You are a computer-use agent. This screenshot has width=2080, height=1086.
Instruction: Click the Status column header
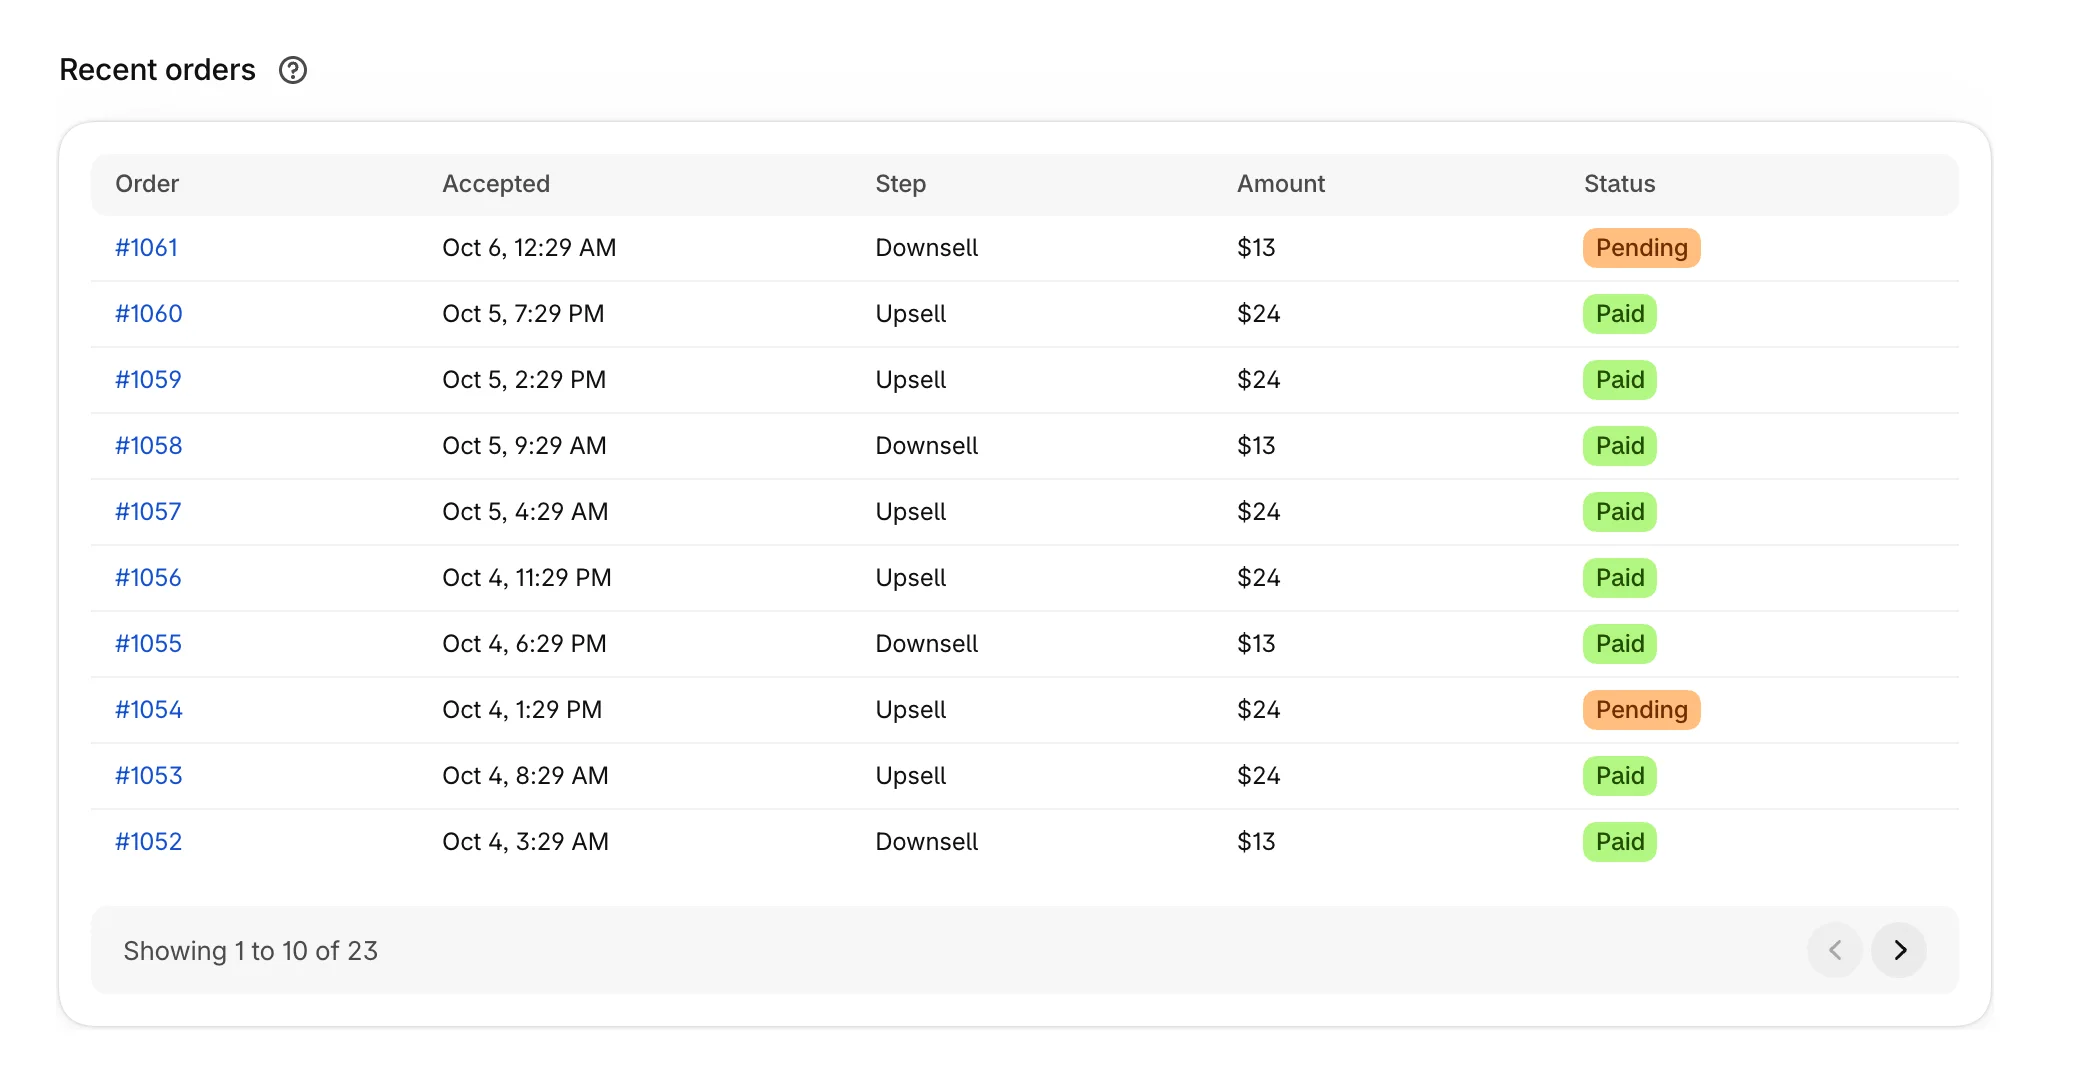click(x=1620, y=184)
